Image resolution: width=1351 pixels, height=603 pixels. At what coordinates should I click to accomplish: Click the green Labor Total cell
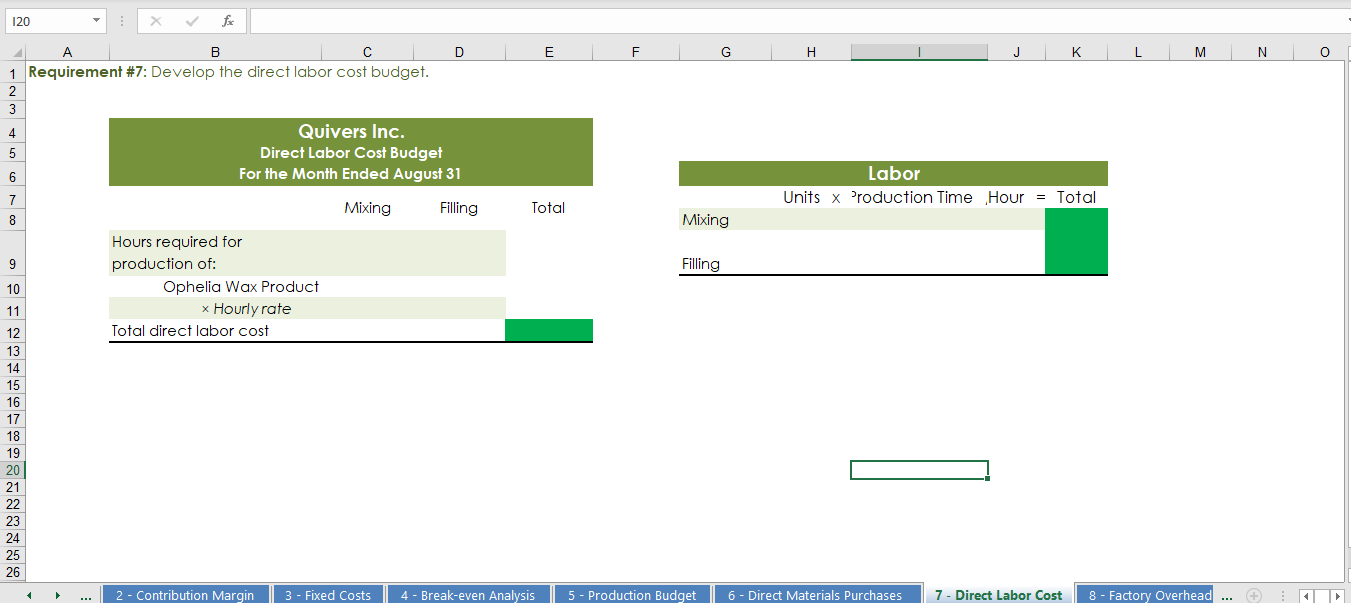click(1076, 241)
